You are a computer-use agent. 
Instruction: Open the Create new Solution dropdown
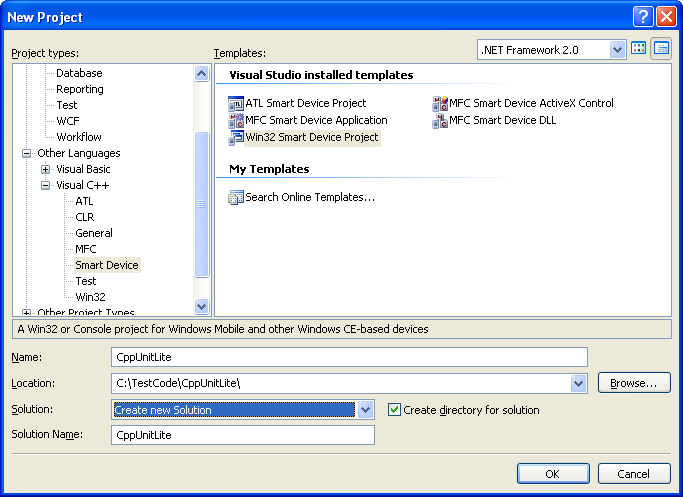(x=365, y=410)
